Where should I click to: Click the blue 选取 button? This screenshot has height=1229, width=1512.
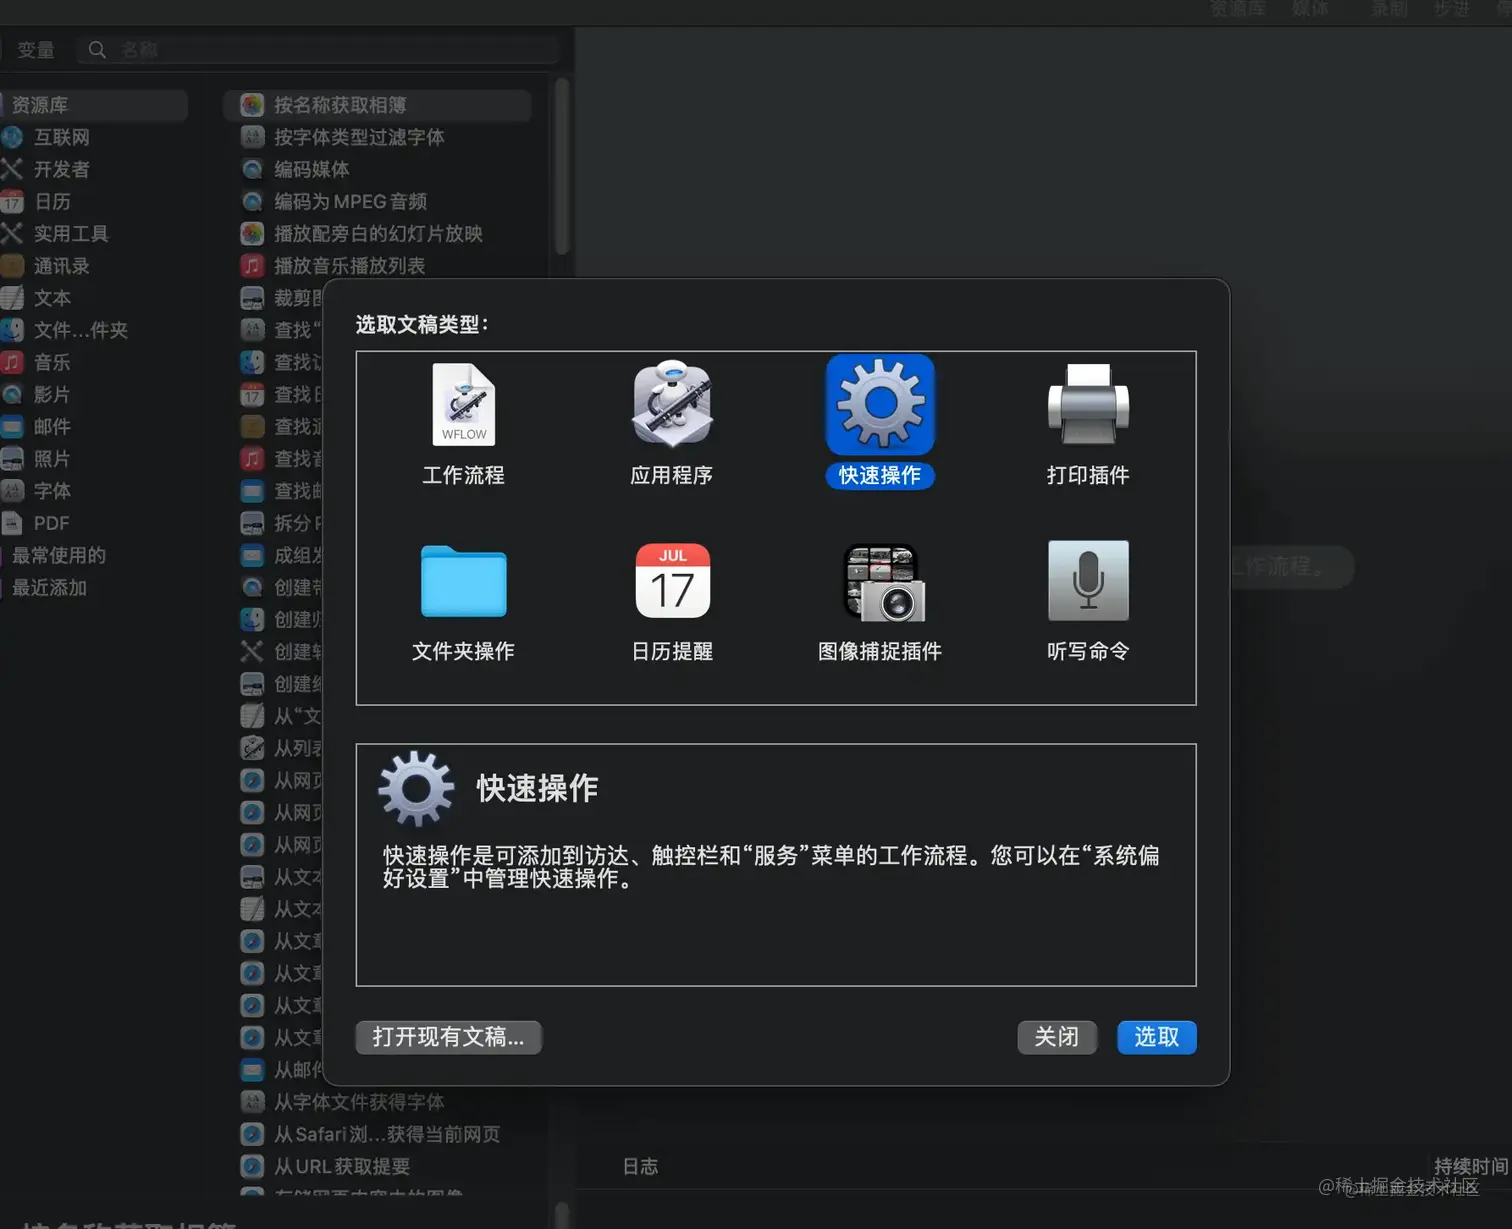(x=1156, y=1037)
